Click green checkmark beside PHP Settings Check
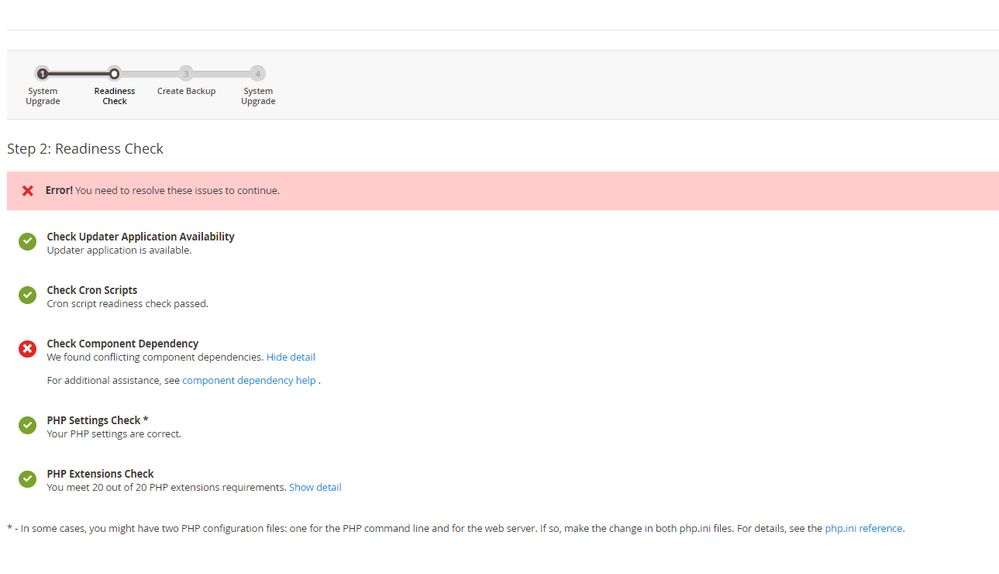The image size is (999, 574). point(28,426)
